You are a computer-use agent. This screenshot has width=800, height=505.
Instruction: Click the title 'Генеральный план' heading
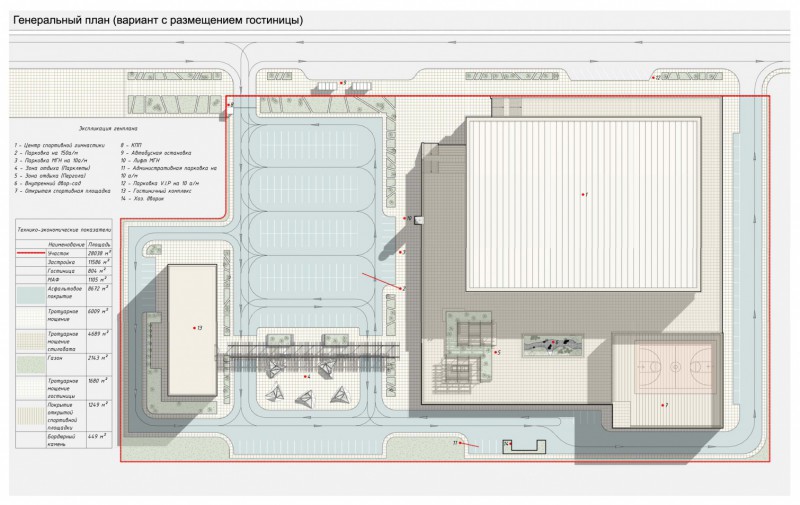[x=62, y=20]
